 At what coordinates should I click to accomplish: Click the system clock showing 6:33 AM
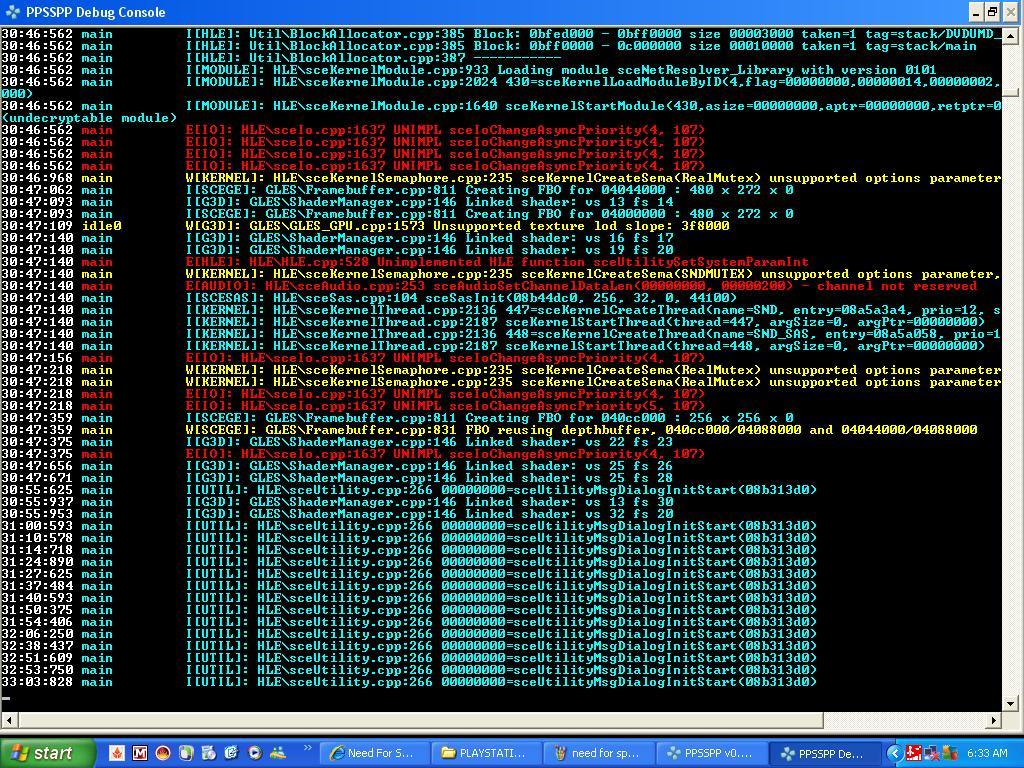[x=987, y=753]
